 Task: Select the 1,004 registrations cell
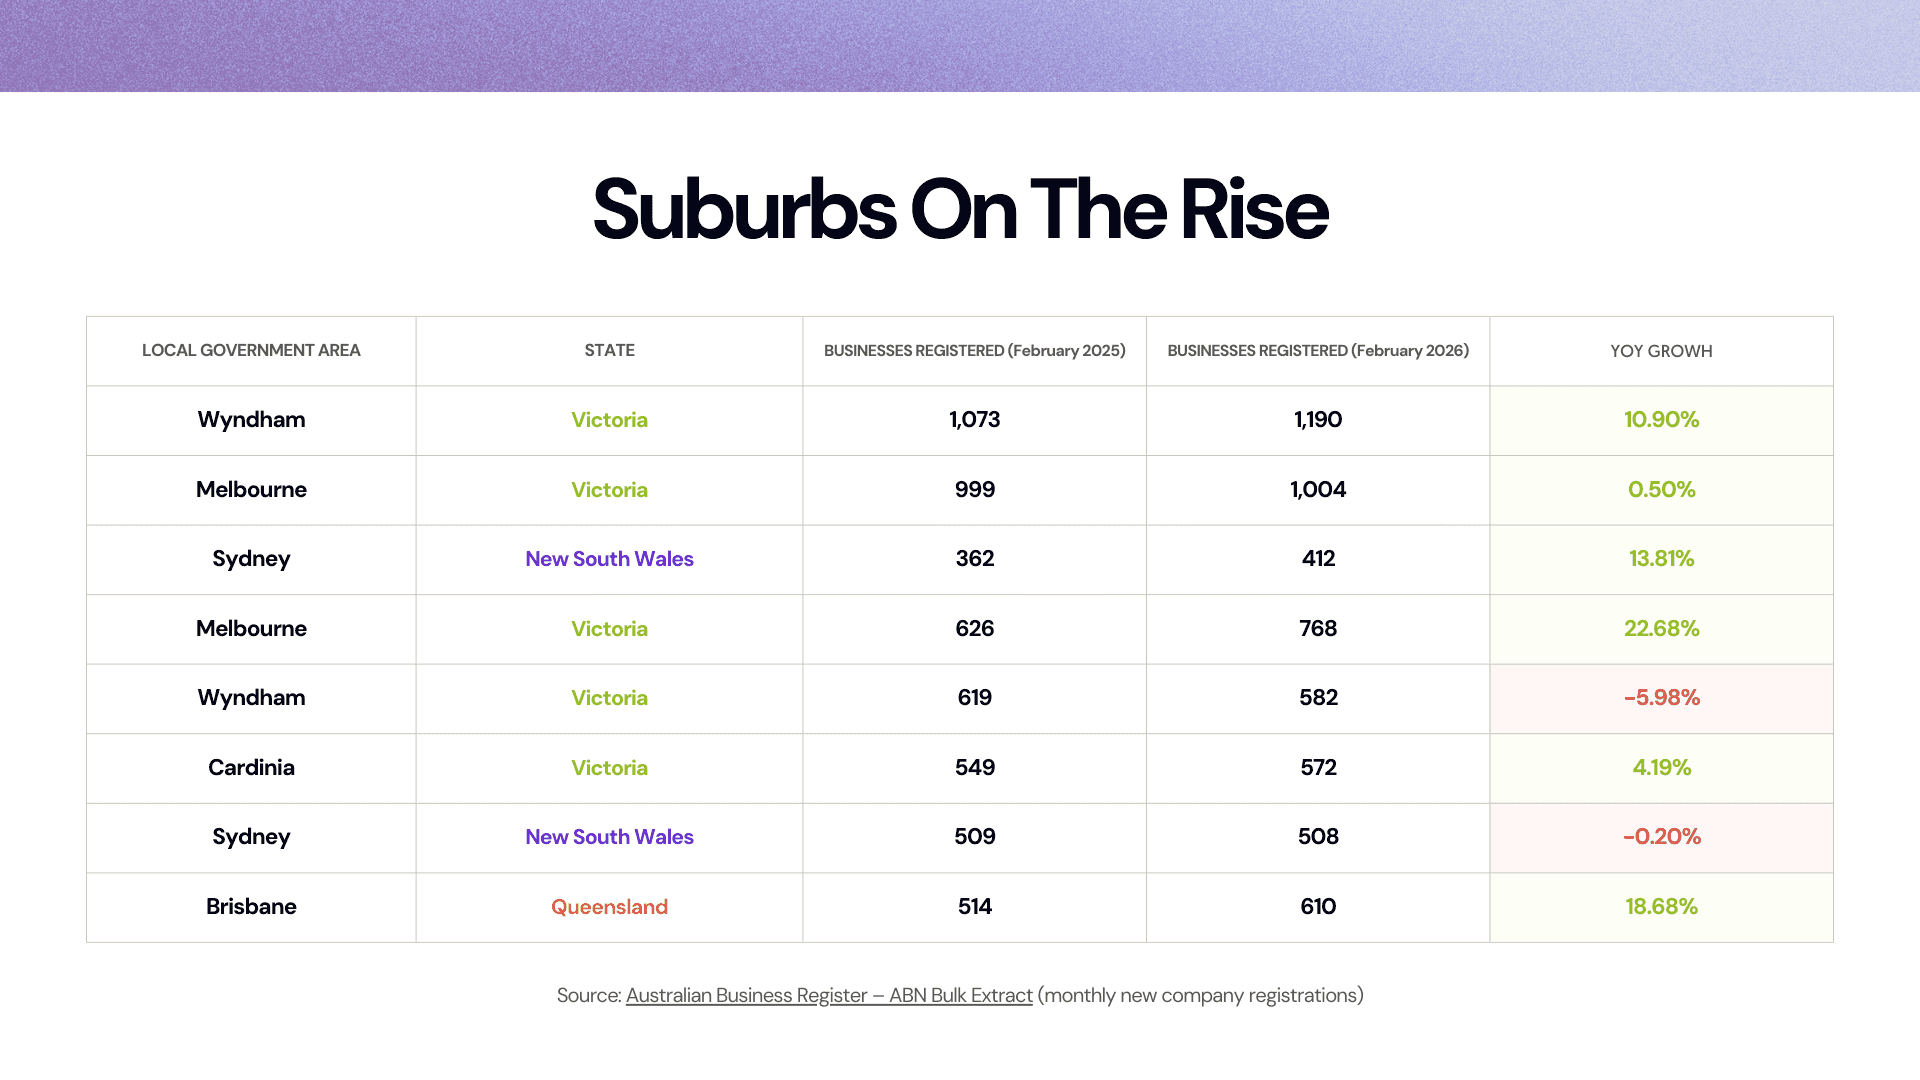1318,490
